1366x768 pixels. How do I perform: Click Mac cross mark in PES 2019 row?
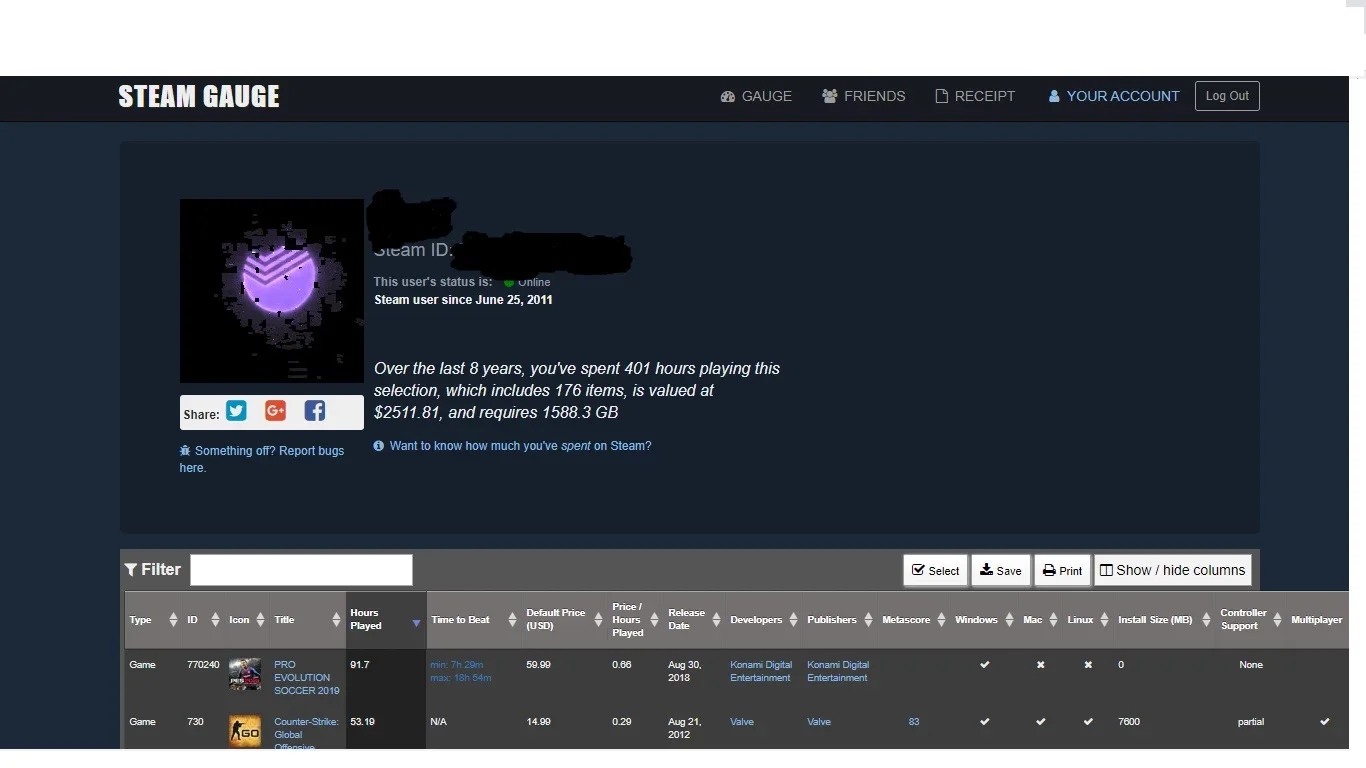click(x=1041, y=665)
